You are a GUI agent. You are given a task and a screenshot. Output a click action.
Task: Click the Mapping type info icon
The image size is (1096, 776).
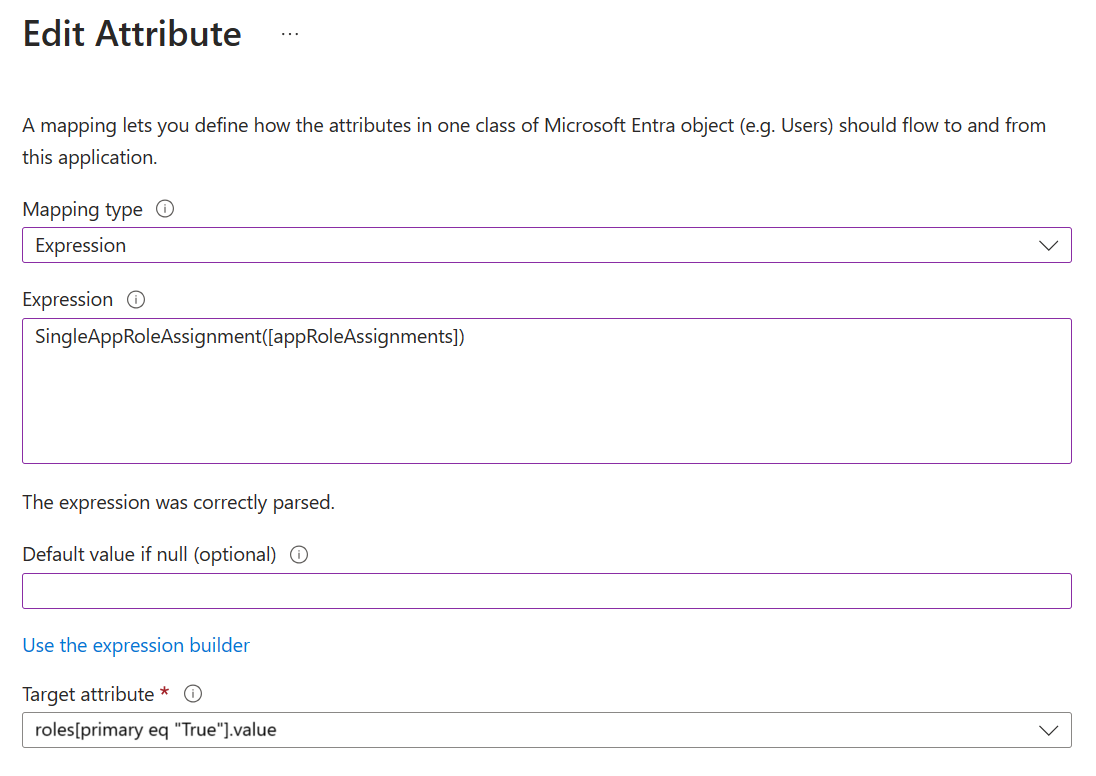165,209
